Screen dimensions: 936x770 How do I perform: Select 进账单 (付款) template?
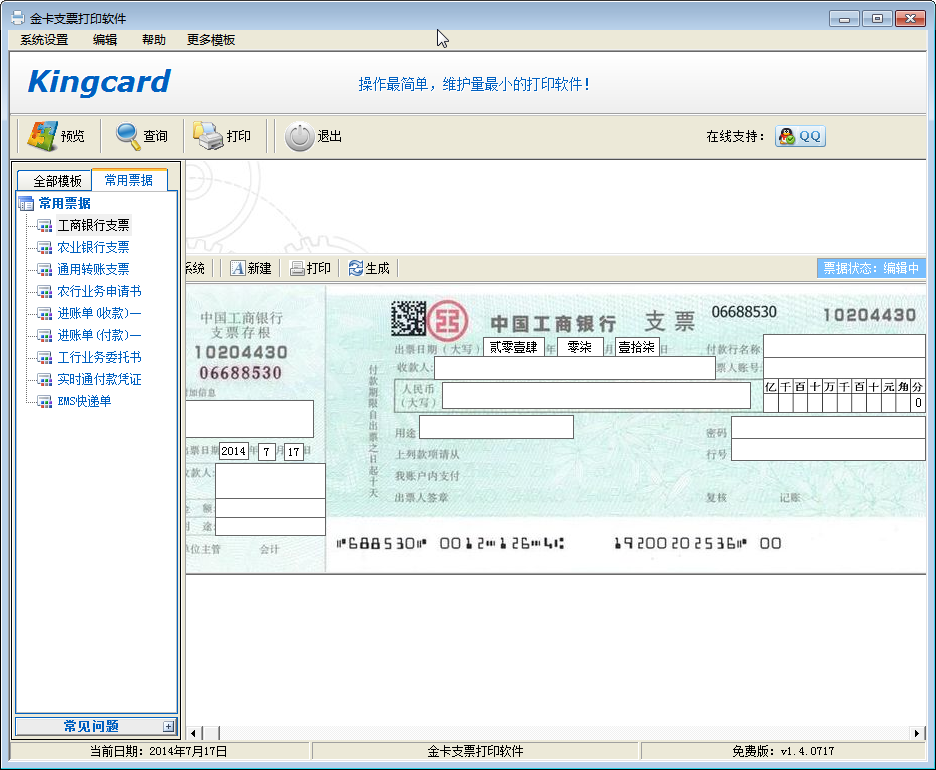click(99, 335)
